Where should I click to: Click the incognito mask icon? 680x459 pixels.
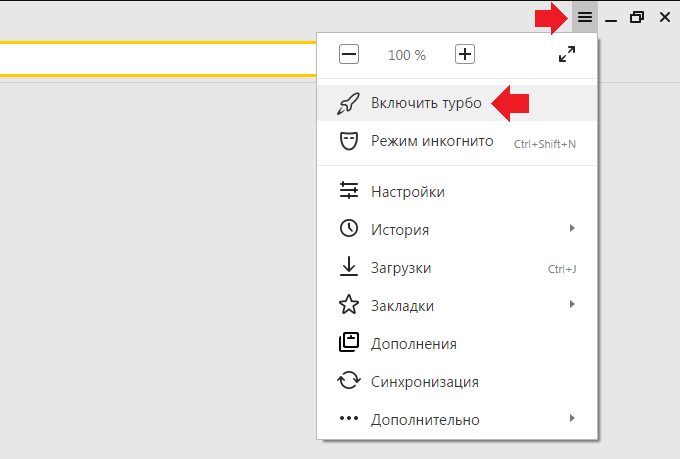click(348, 141)
